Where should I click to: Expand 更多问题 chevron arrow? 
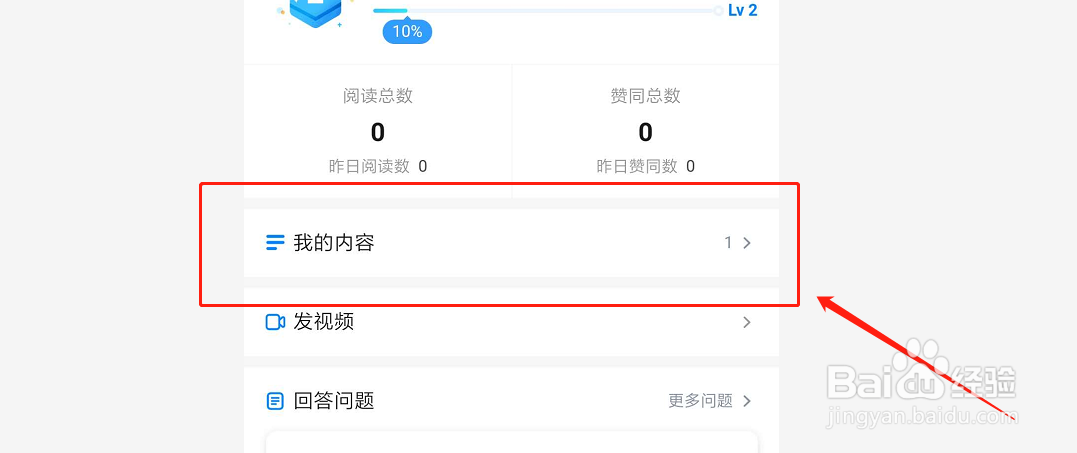pyautogui.click(x=747, y=401)
